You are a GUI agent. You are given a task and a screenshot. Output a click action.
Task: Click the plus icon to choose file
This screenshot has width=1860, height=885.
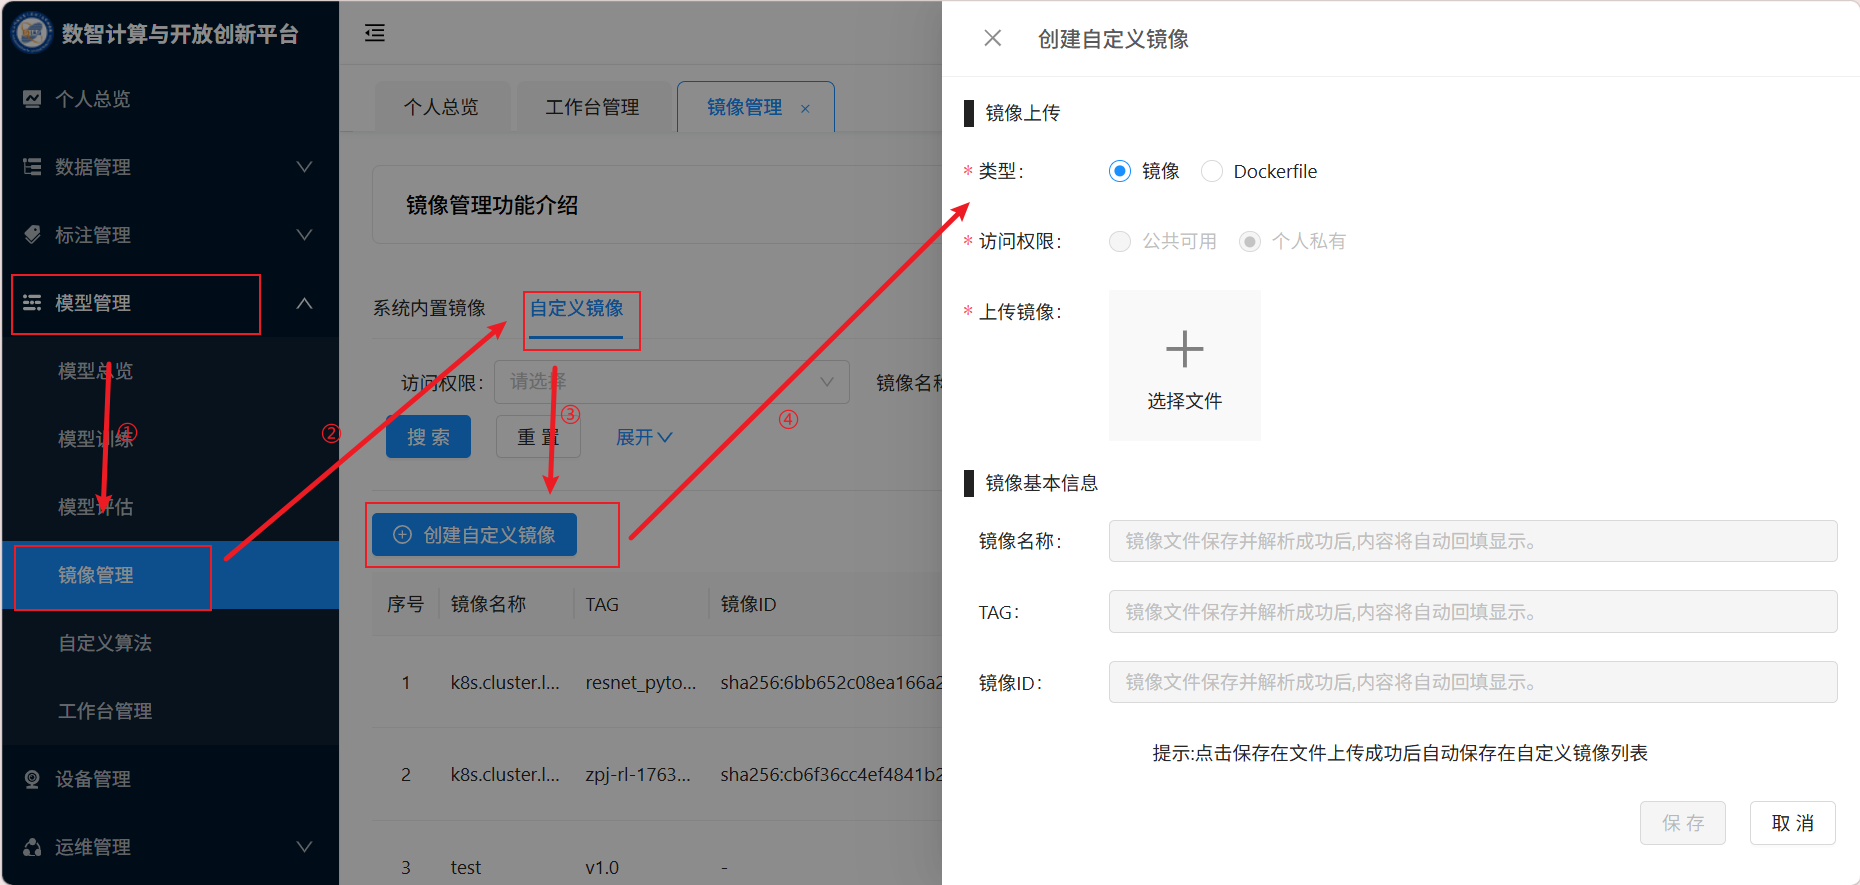[x=1184, y=350]
